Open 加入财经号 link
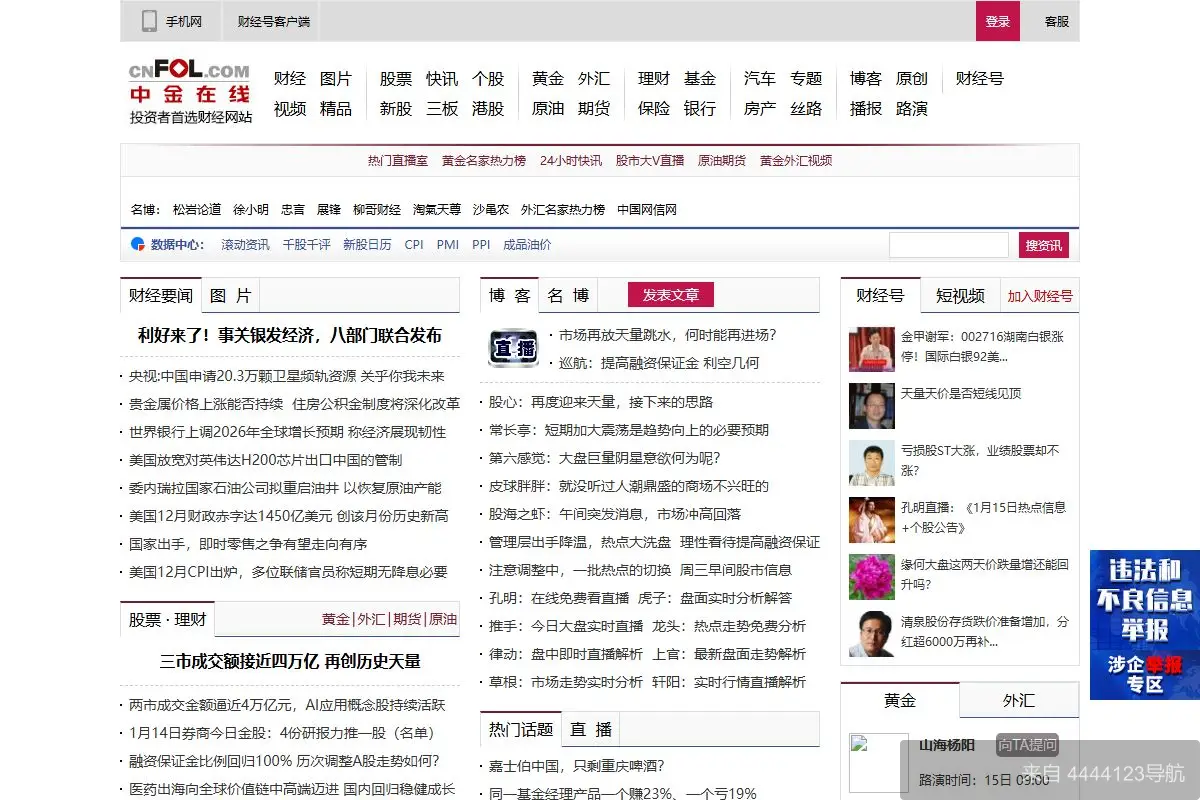1200x800 pixels. 1040,296
